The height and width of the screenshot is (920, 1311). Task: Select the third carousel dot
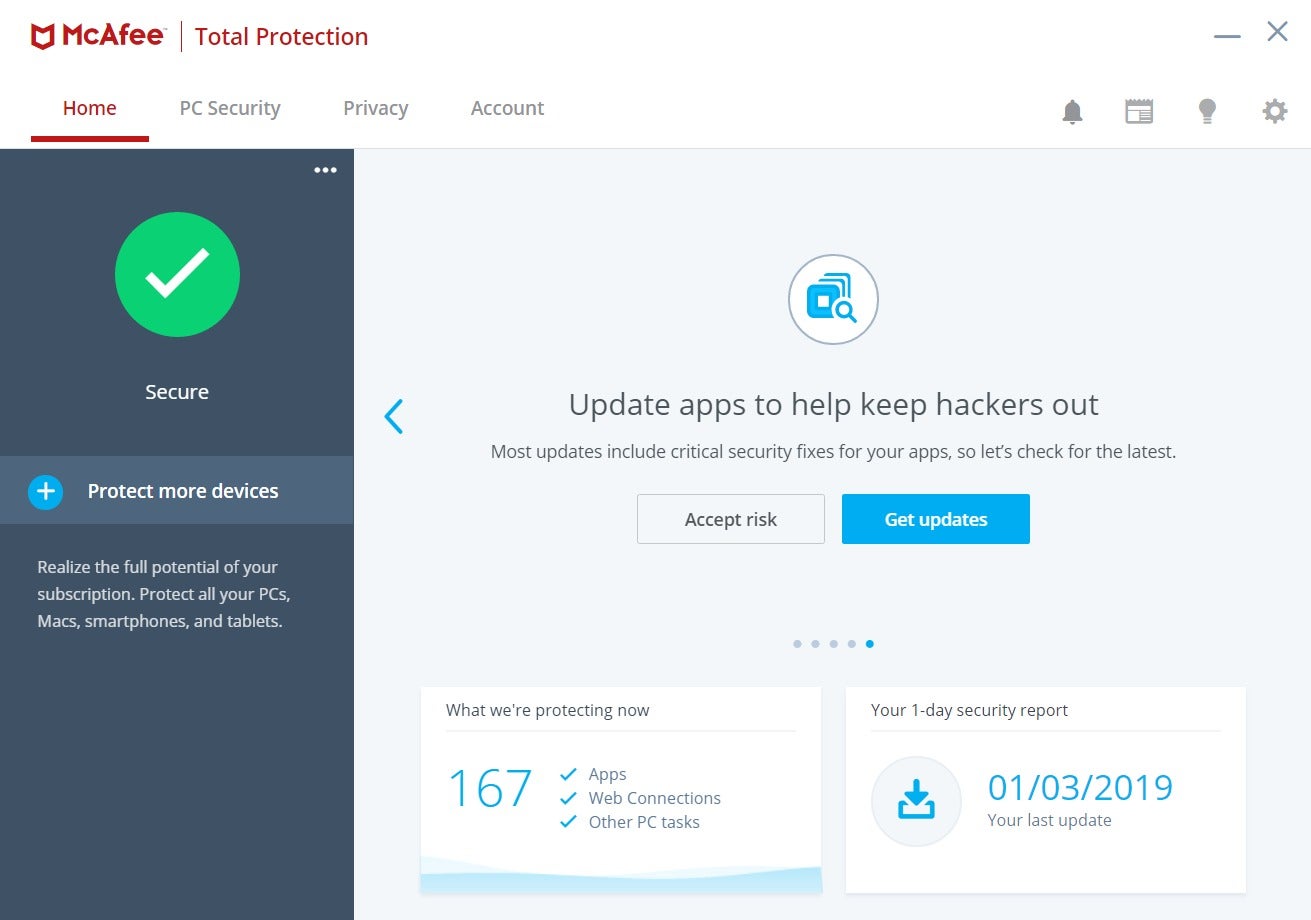coord(833,644)
